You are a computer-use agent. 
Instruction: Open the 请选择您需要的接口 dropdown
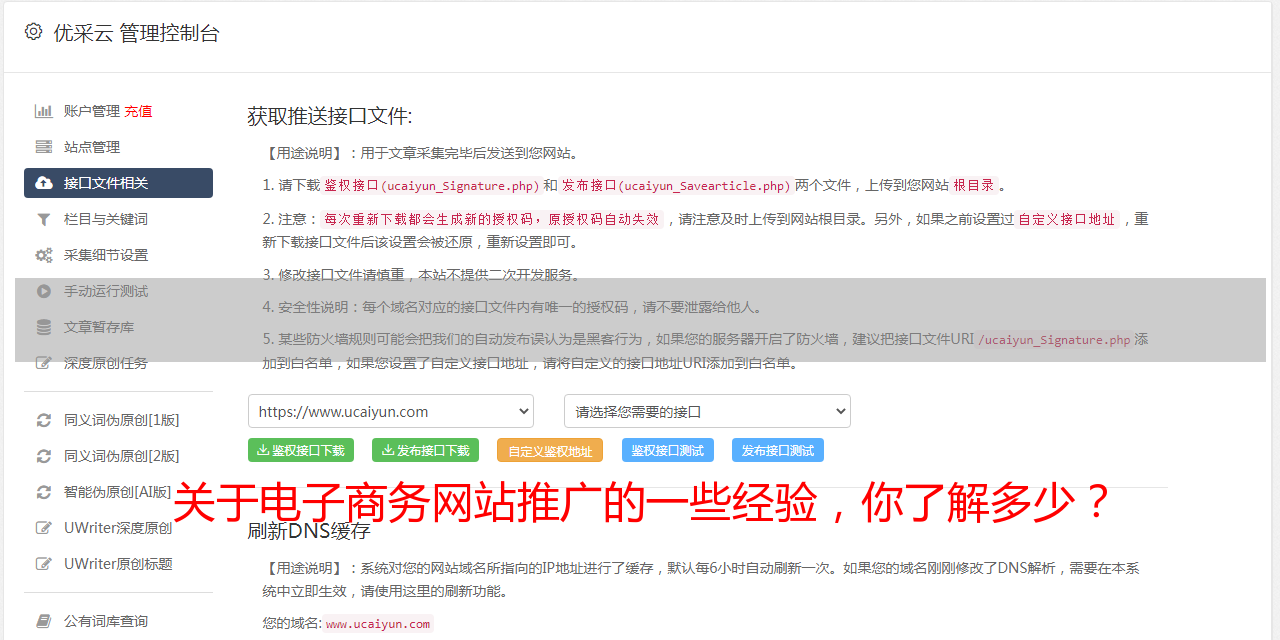pyautogui.click(x=707, y=411)
